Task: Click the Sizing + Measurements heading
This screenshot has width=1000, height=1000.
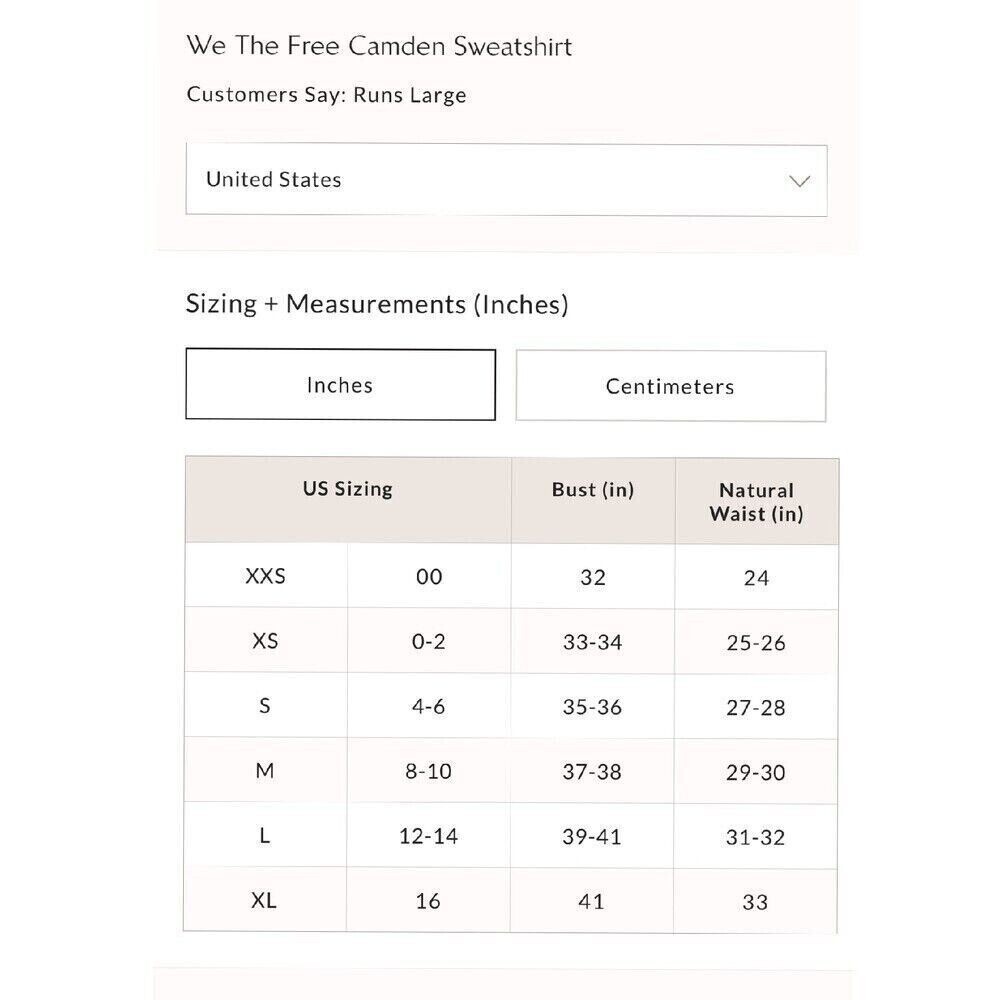Action: 377,304
